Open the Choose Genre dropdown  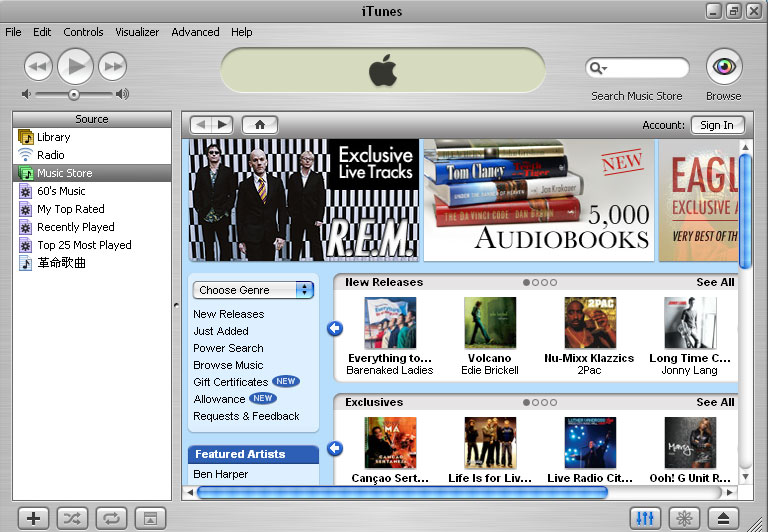click(x=253, y=290)
